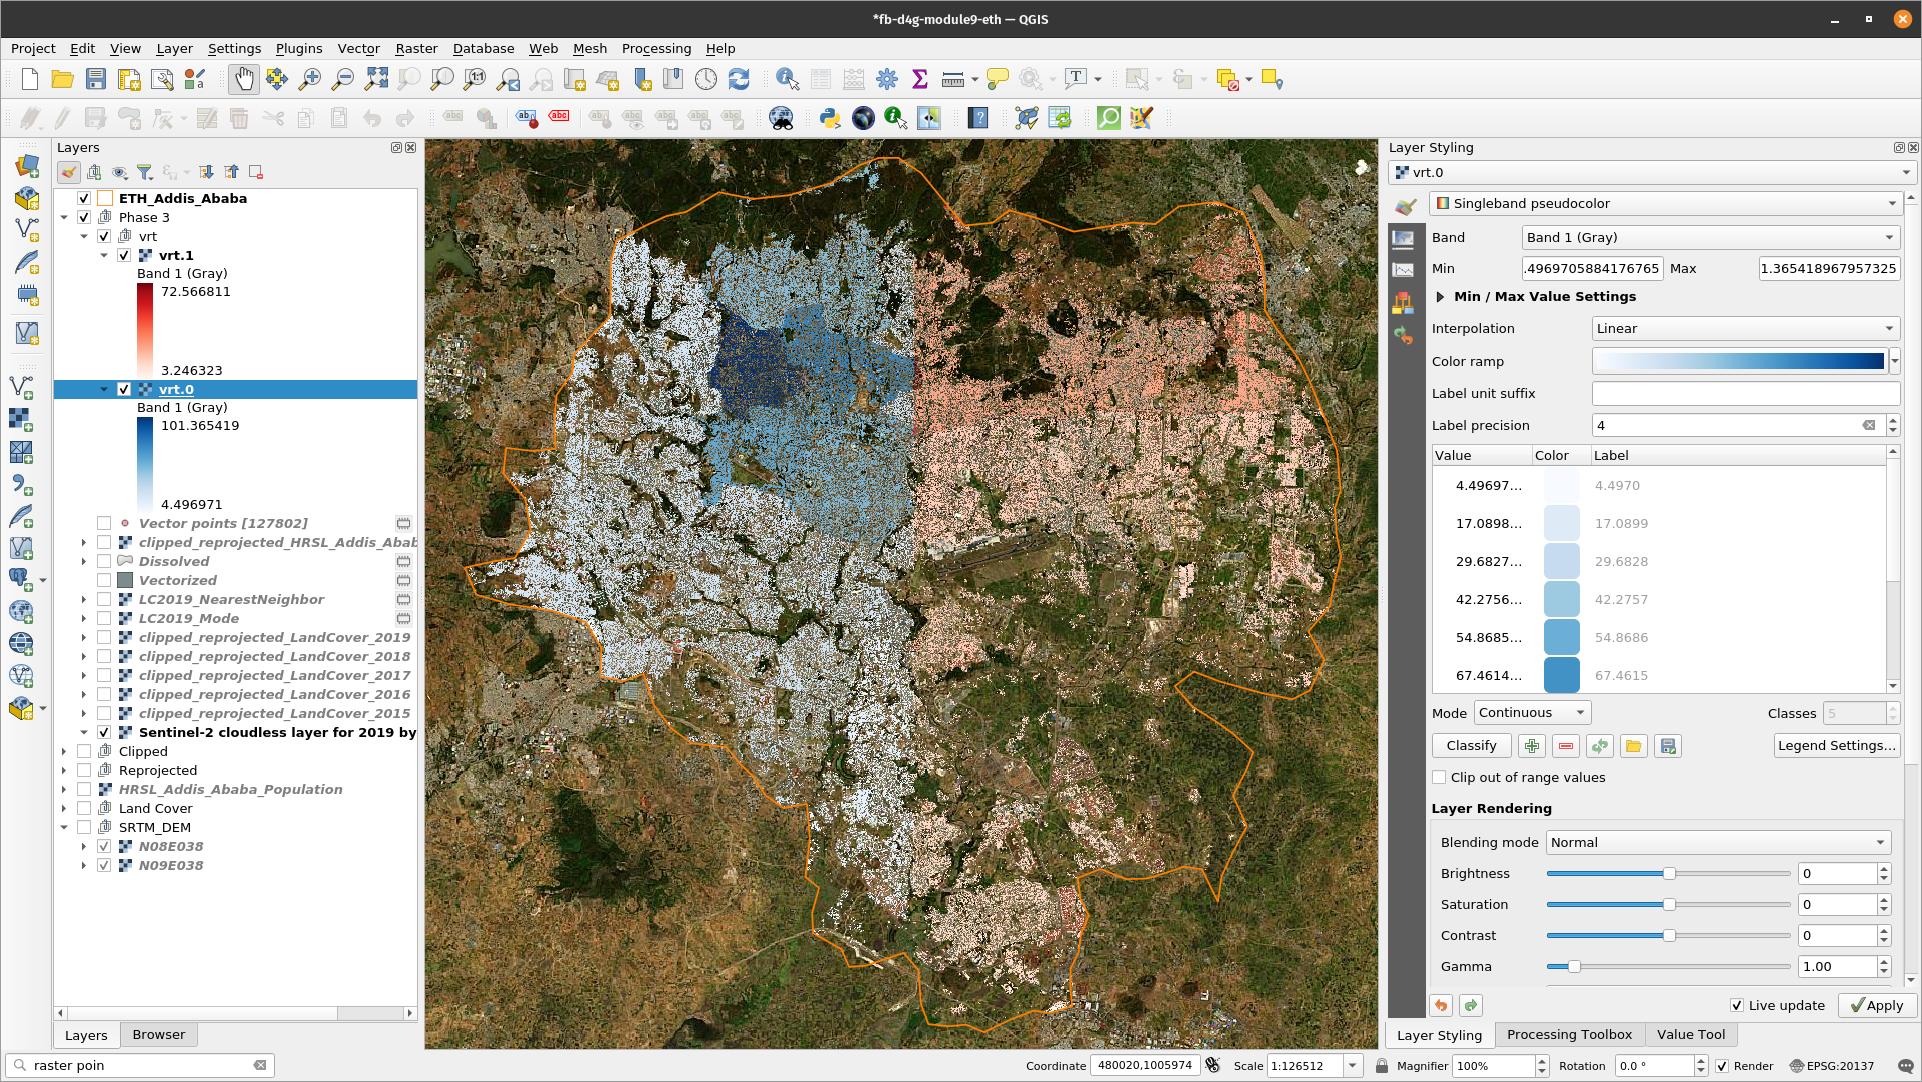The width and height of the screenshot is (1922, 1082).
Task: Open temporal controller clock icon
Action: point(706,80)
